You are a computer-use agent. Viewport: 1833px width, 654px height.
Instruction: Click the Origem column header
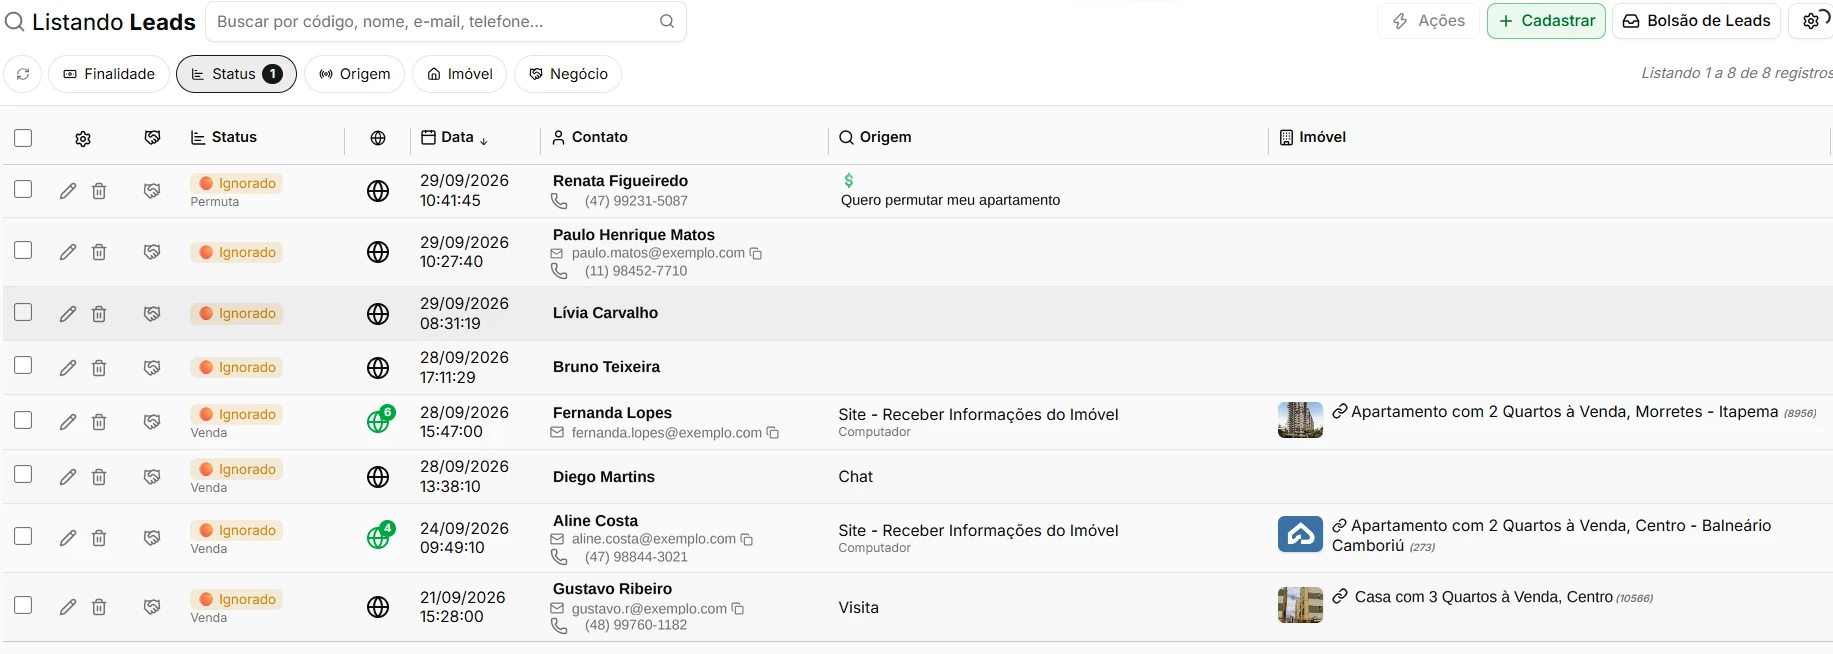pyautogui.click(x=875, y=137)
